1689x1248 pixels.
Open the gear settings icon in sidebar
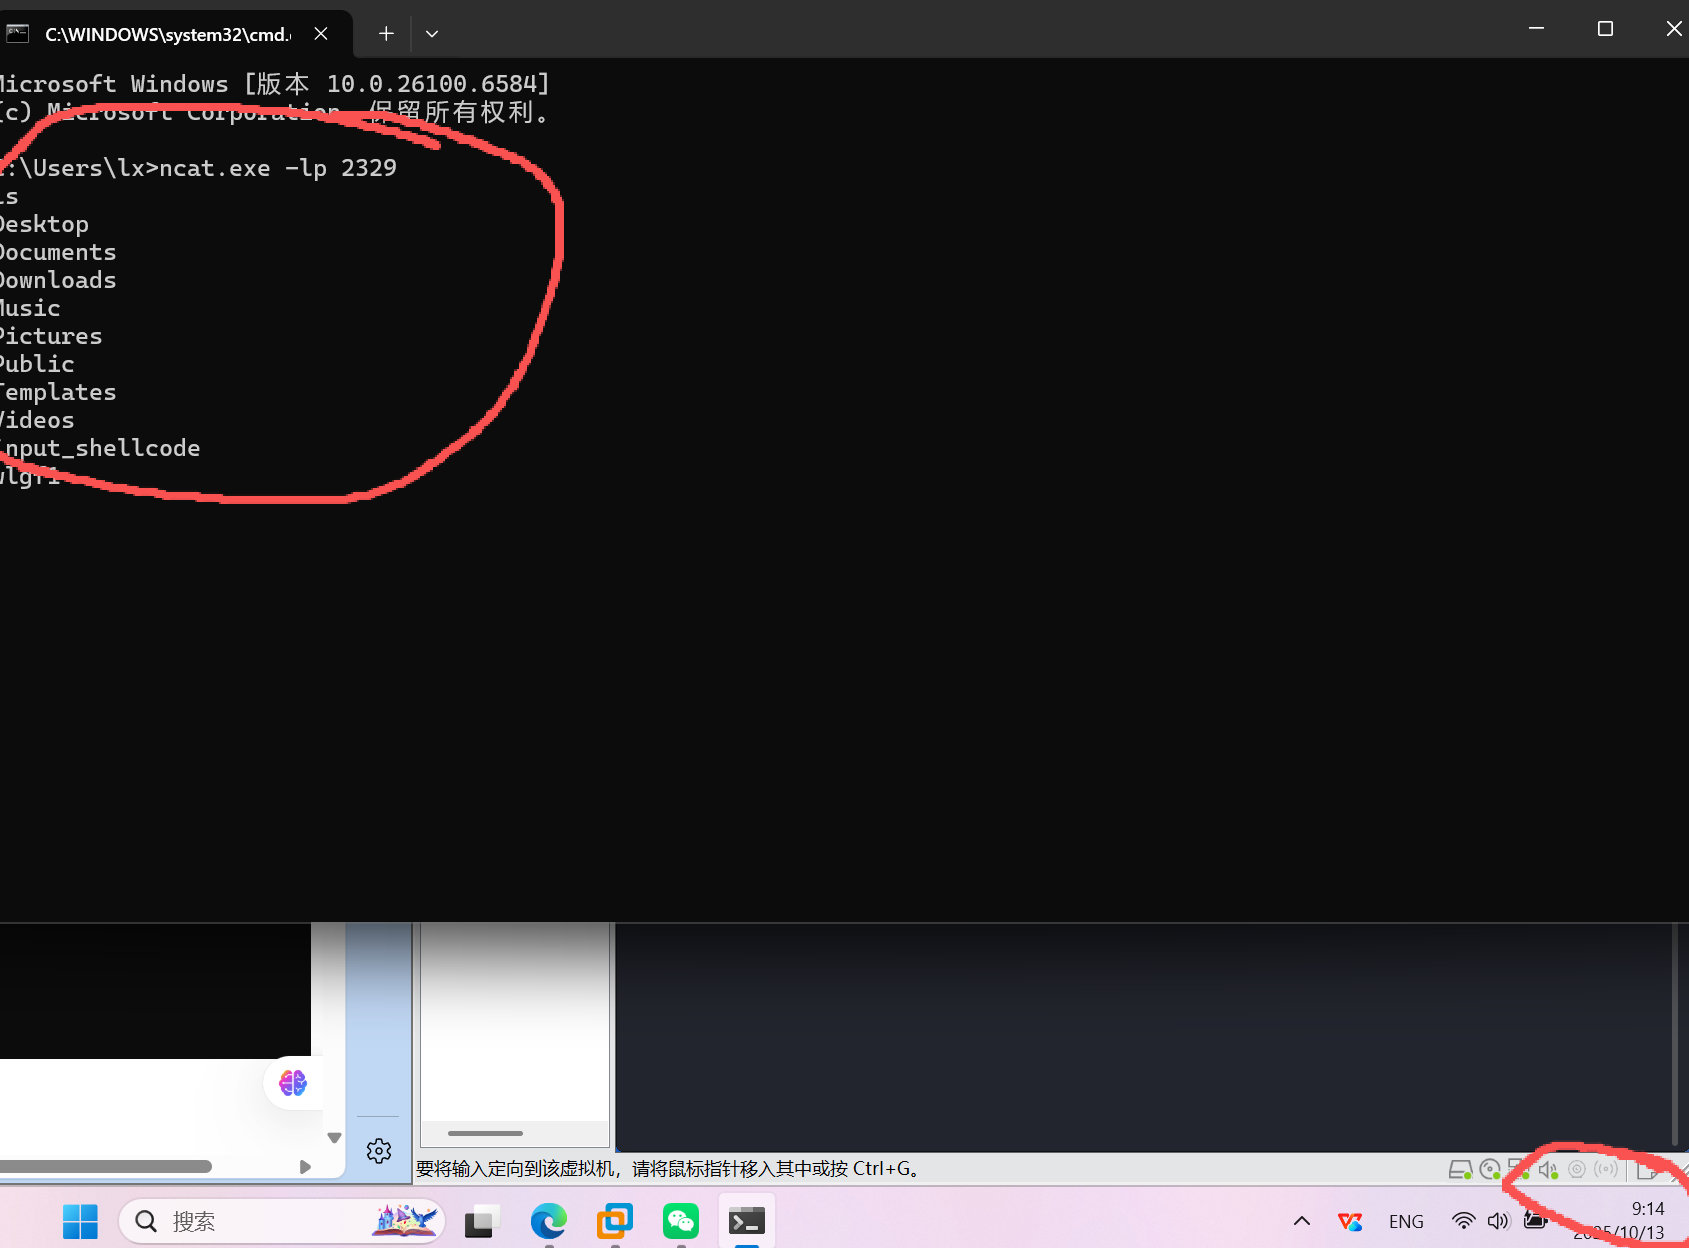point(379,1151)
